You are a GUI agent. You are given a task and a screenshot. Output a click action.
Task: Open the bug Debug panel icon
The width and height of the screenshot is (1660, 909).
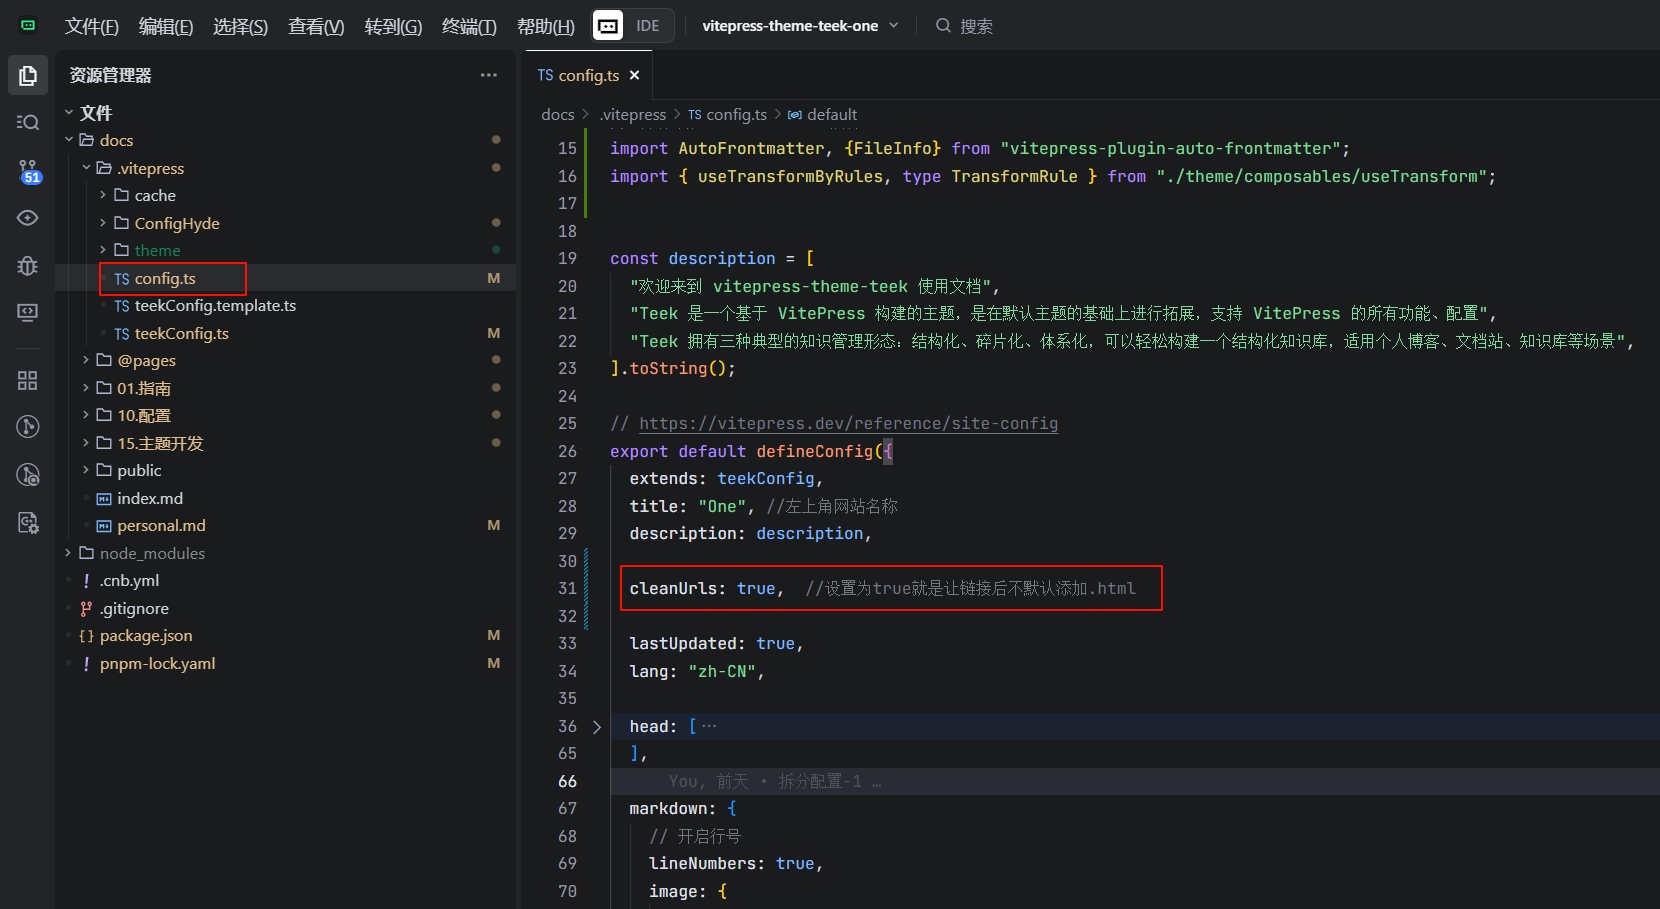pyautogui.click(x=28, y=265)
